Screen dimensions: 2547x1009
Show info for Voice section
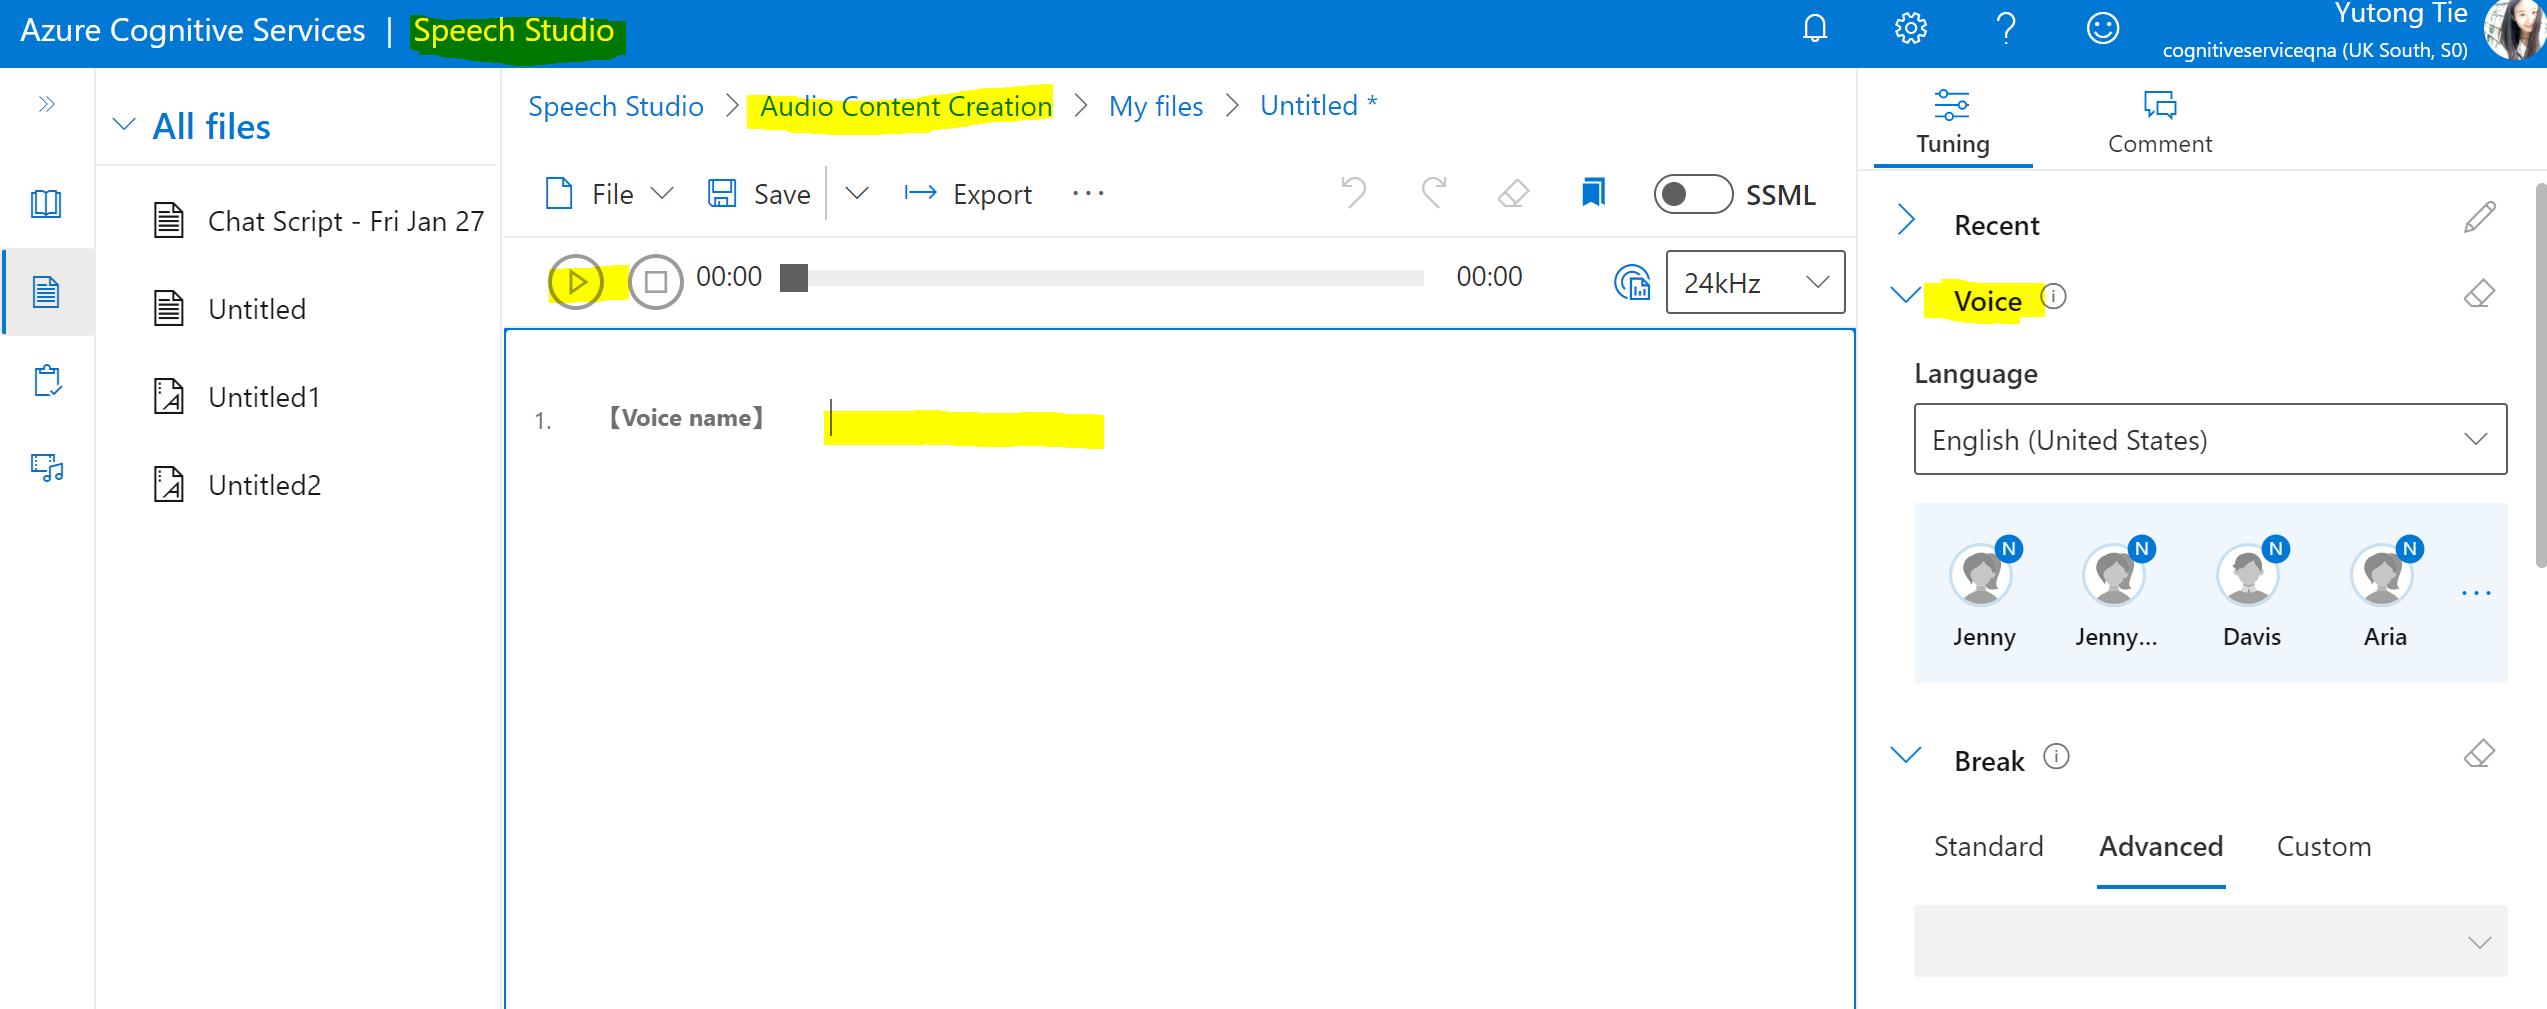pos(2054,296)
